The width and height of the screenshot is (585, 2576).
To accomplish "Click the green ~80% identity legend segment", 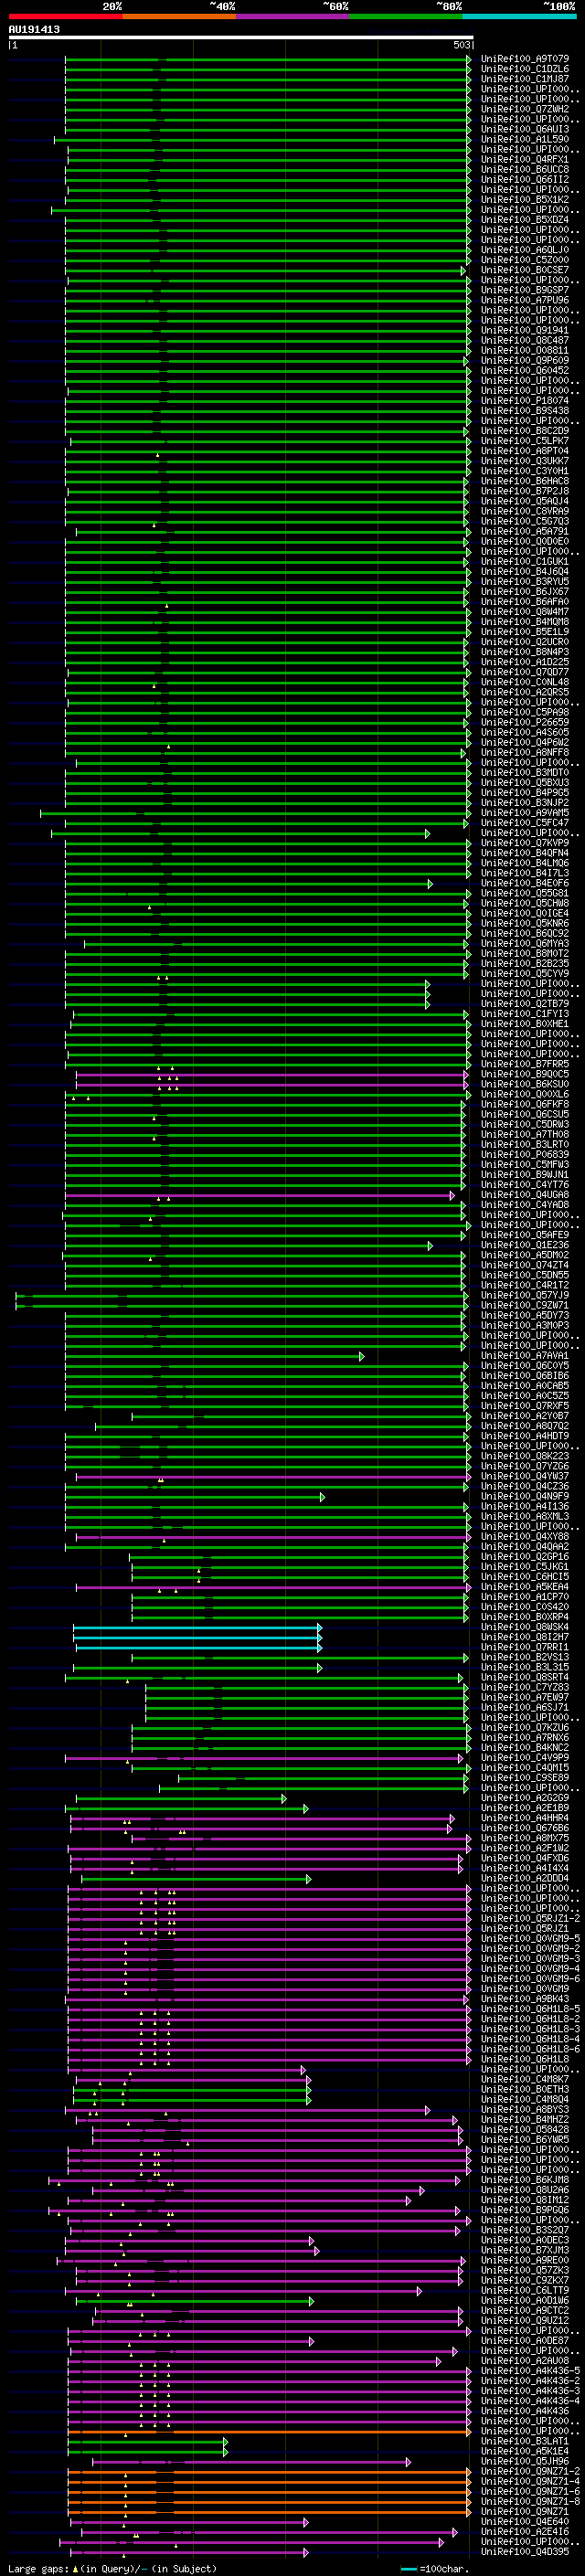I will (406, 16).
